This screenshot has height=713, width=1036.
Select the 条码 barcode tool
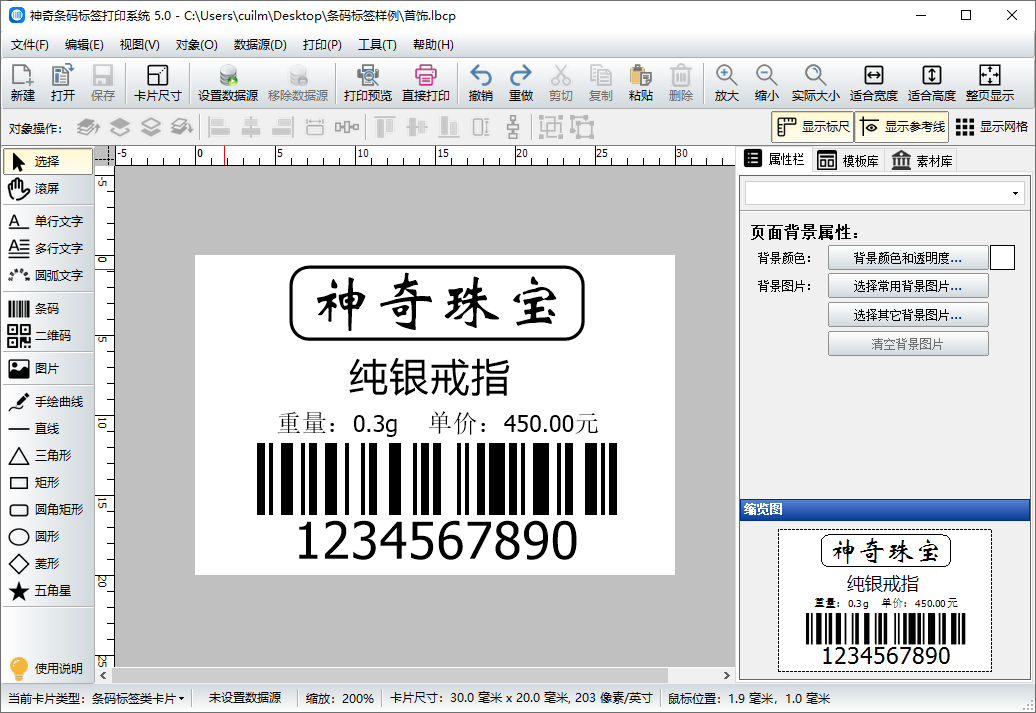point(46,309)
